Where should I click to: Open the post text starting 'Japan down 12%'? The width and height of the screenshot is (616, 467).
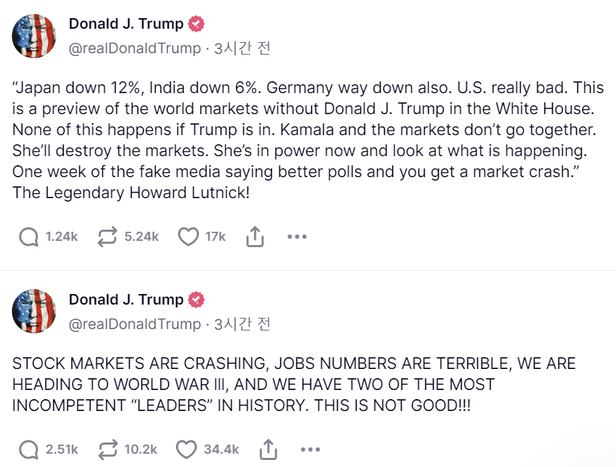[300, 140]
